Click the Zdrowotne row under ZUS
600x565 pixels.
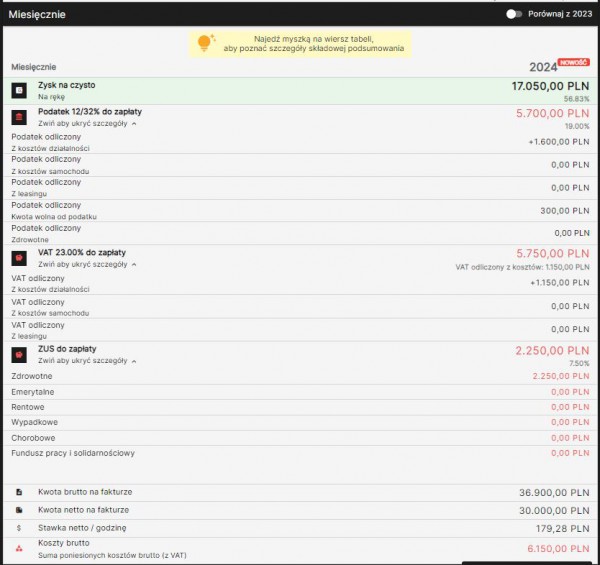[300, 377]
